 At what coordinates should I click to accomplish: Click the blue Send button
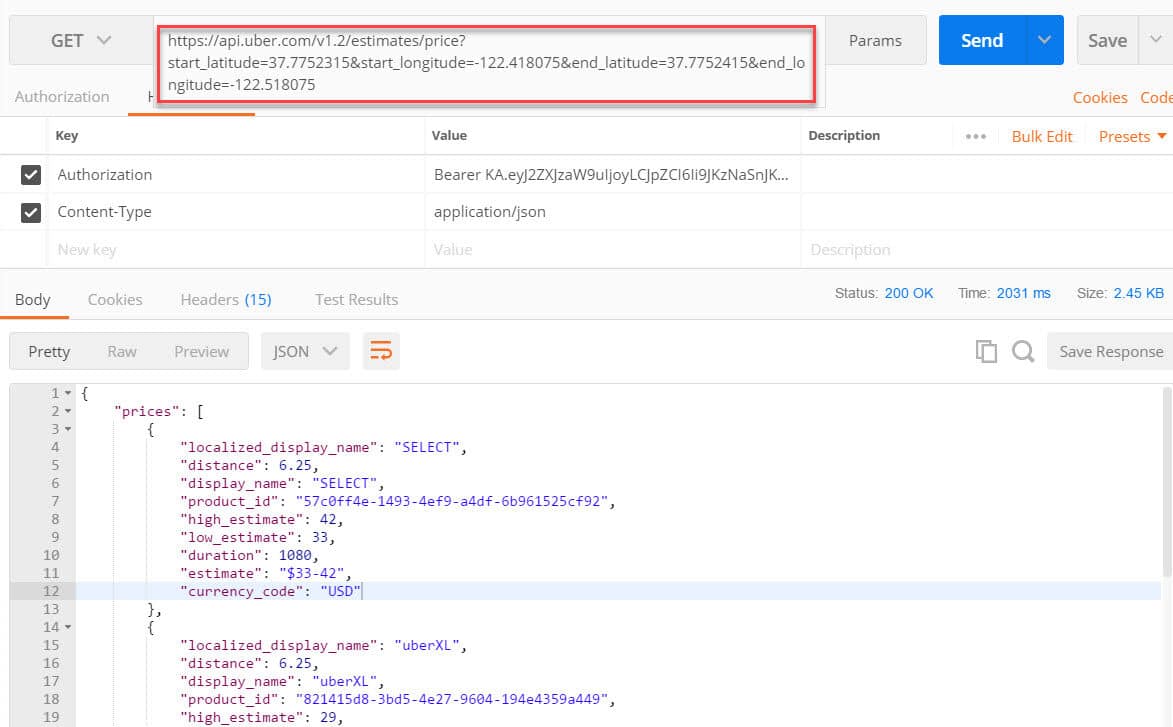click(982, 41)
